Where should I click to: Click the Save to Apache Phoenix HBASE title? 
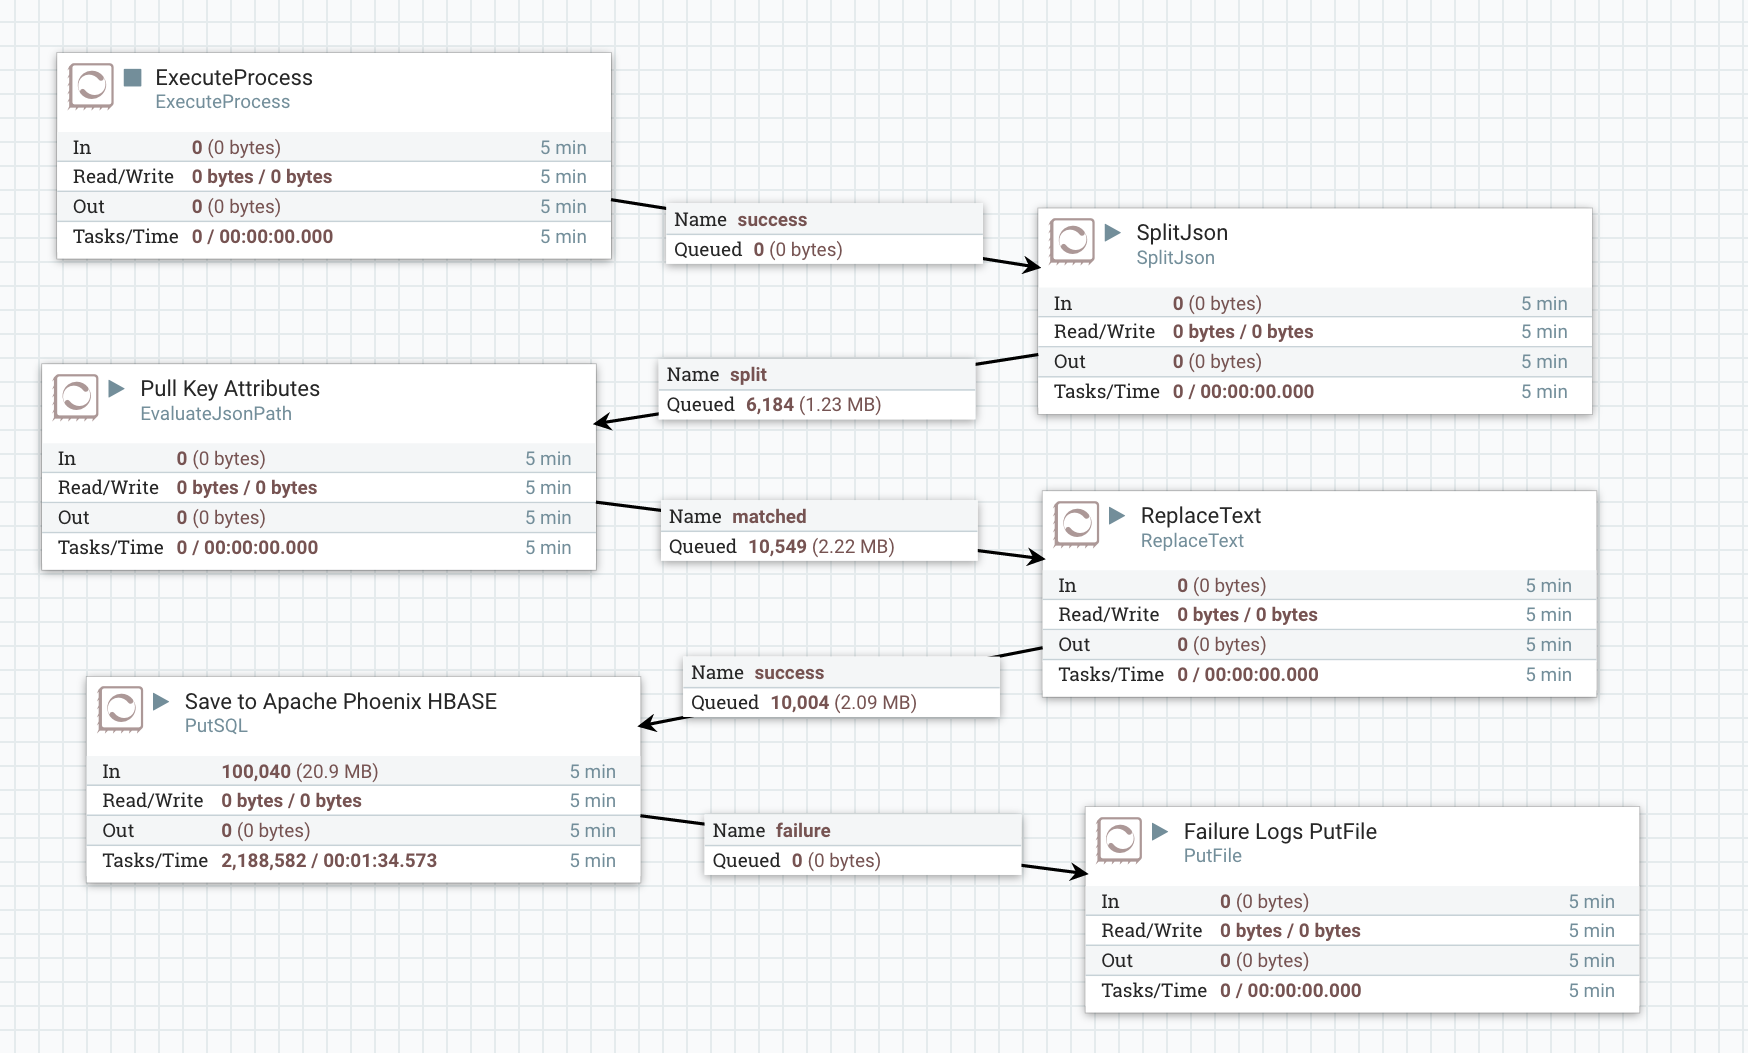340,702
